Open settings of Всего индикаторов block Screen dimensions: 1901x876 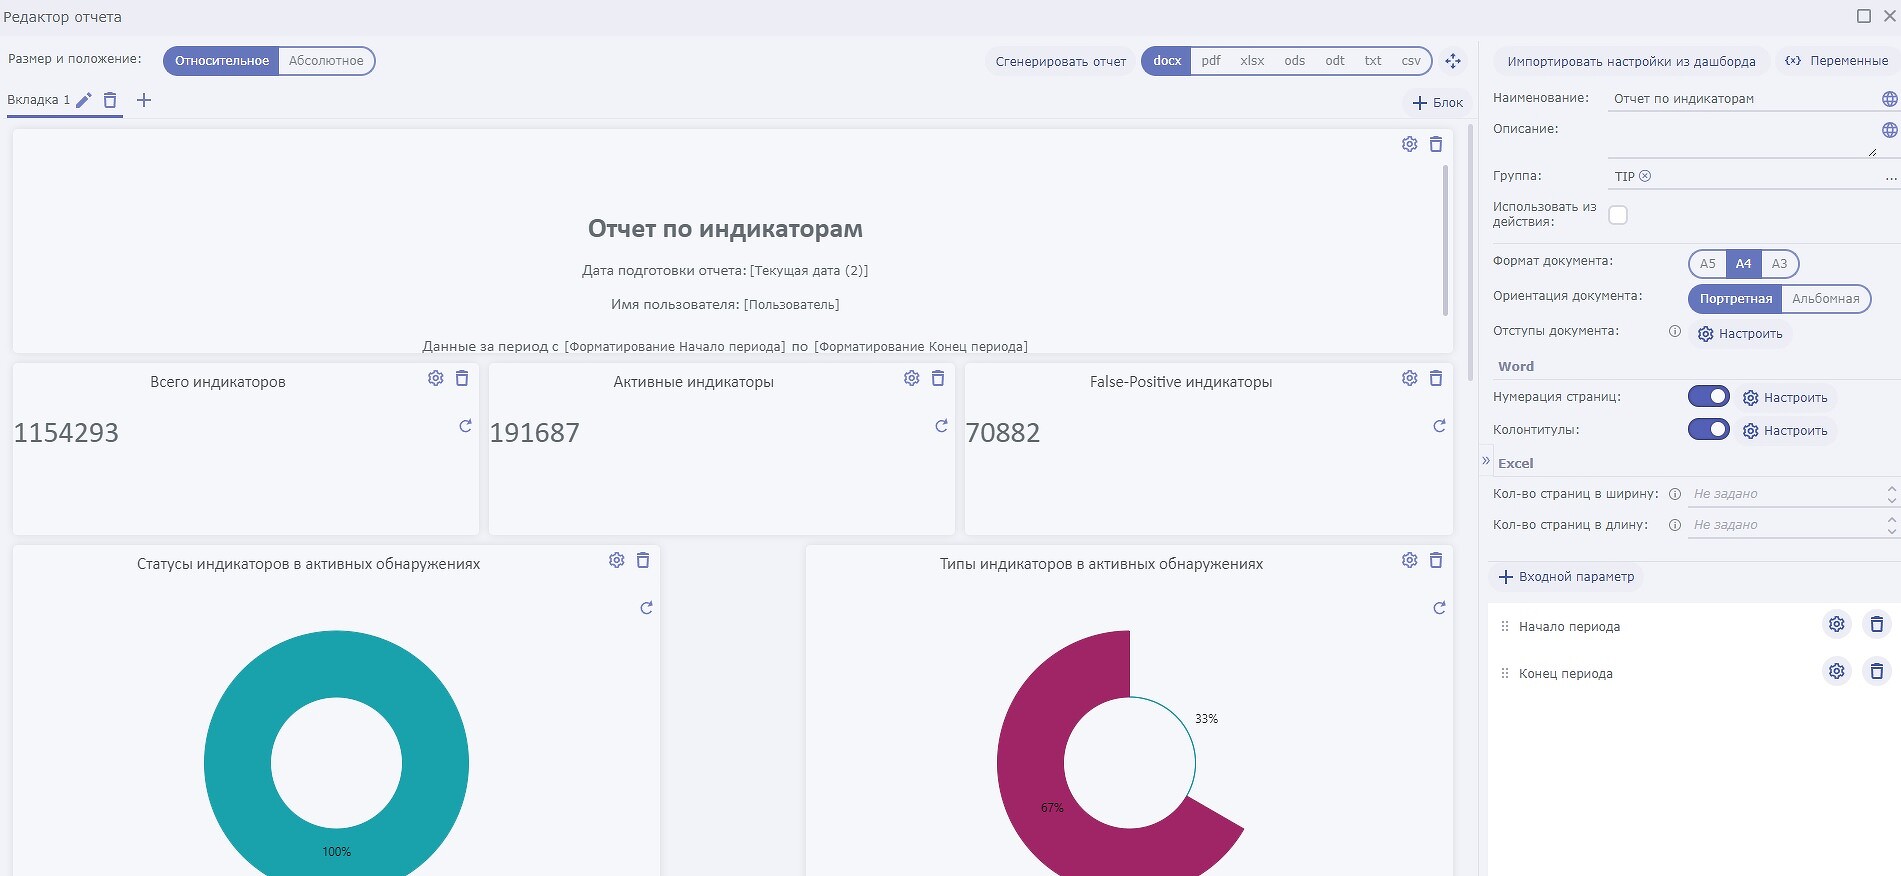click(436, 378)
